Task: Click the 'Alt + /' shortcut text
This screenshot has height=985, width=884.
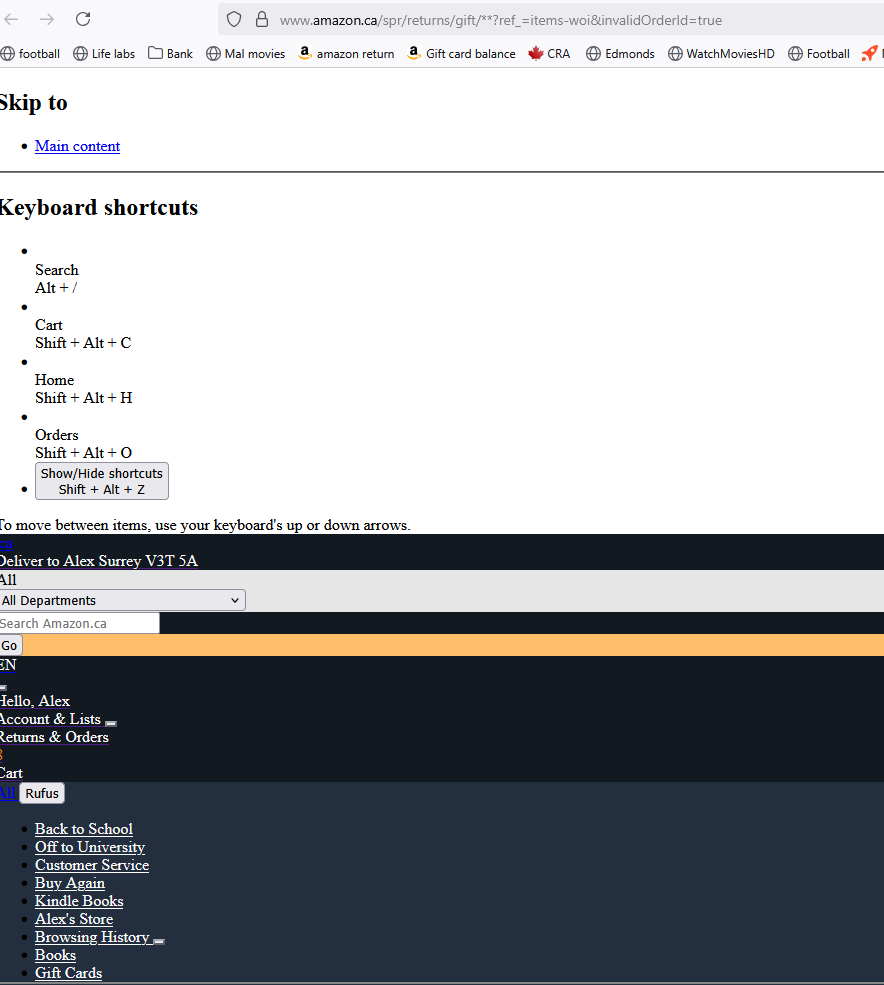Action: (56, 288)
